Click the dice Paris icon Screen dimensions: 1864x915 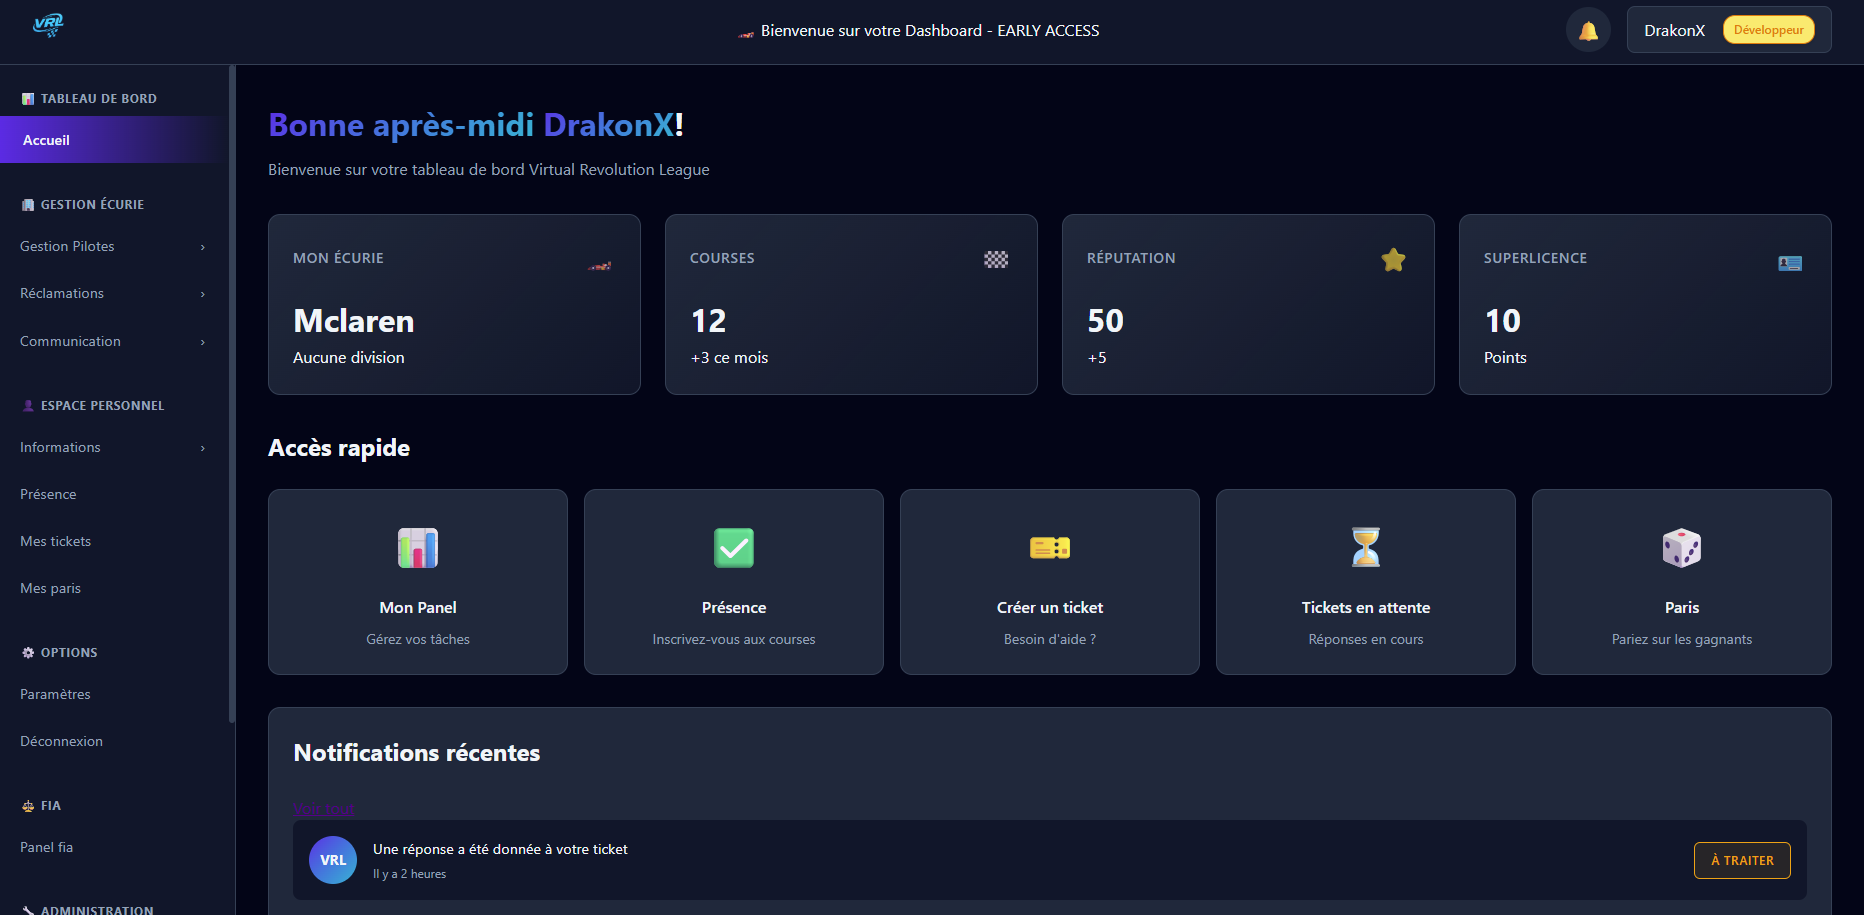pyautogui.click(x=1682, y=548)
